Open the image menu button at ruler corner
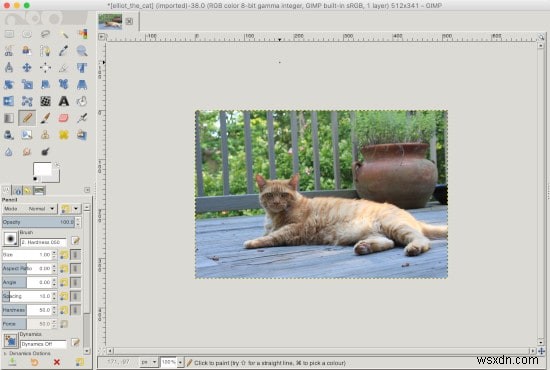 102,36
